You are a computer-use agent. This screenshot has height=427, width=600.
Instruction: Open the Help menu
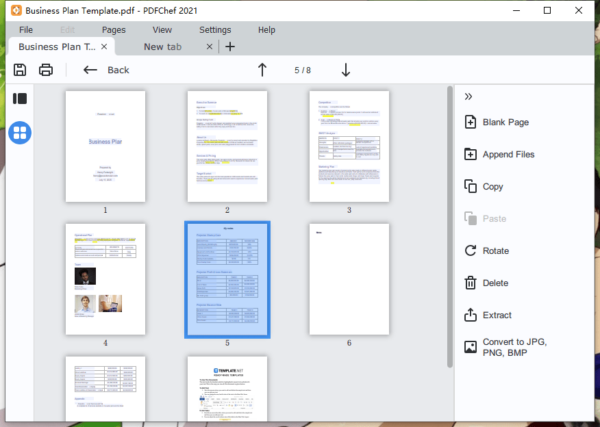[267, 30]
